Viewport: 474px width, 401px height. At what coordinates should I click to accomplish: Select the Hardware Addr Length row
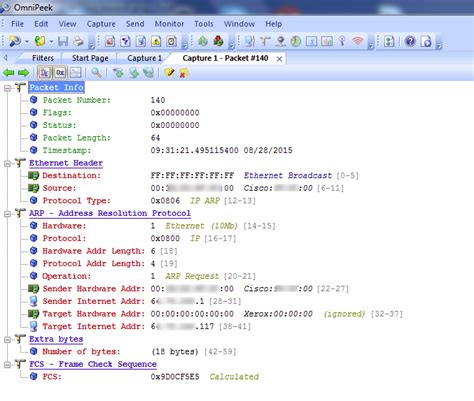click(x=103, y=251)
